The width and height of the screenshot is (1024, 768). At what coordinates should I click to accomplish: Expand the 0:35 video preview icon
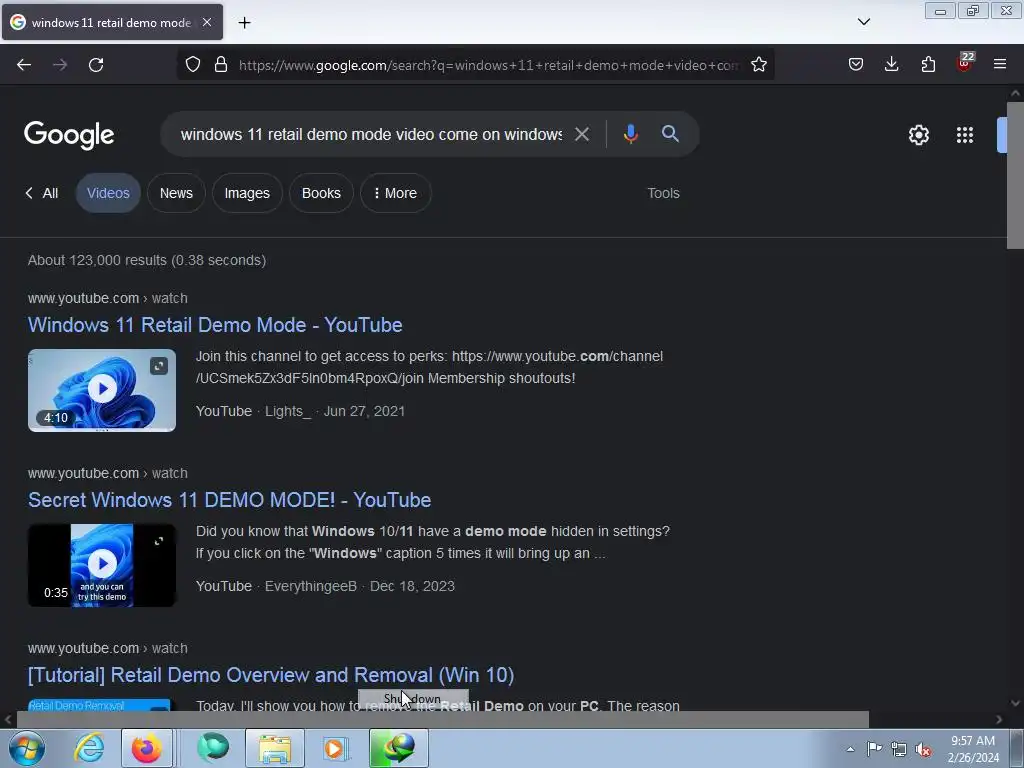click(159, 541)
